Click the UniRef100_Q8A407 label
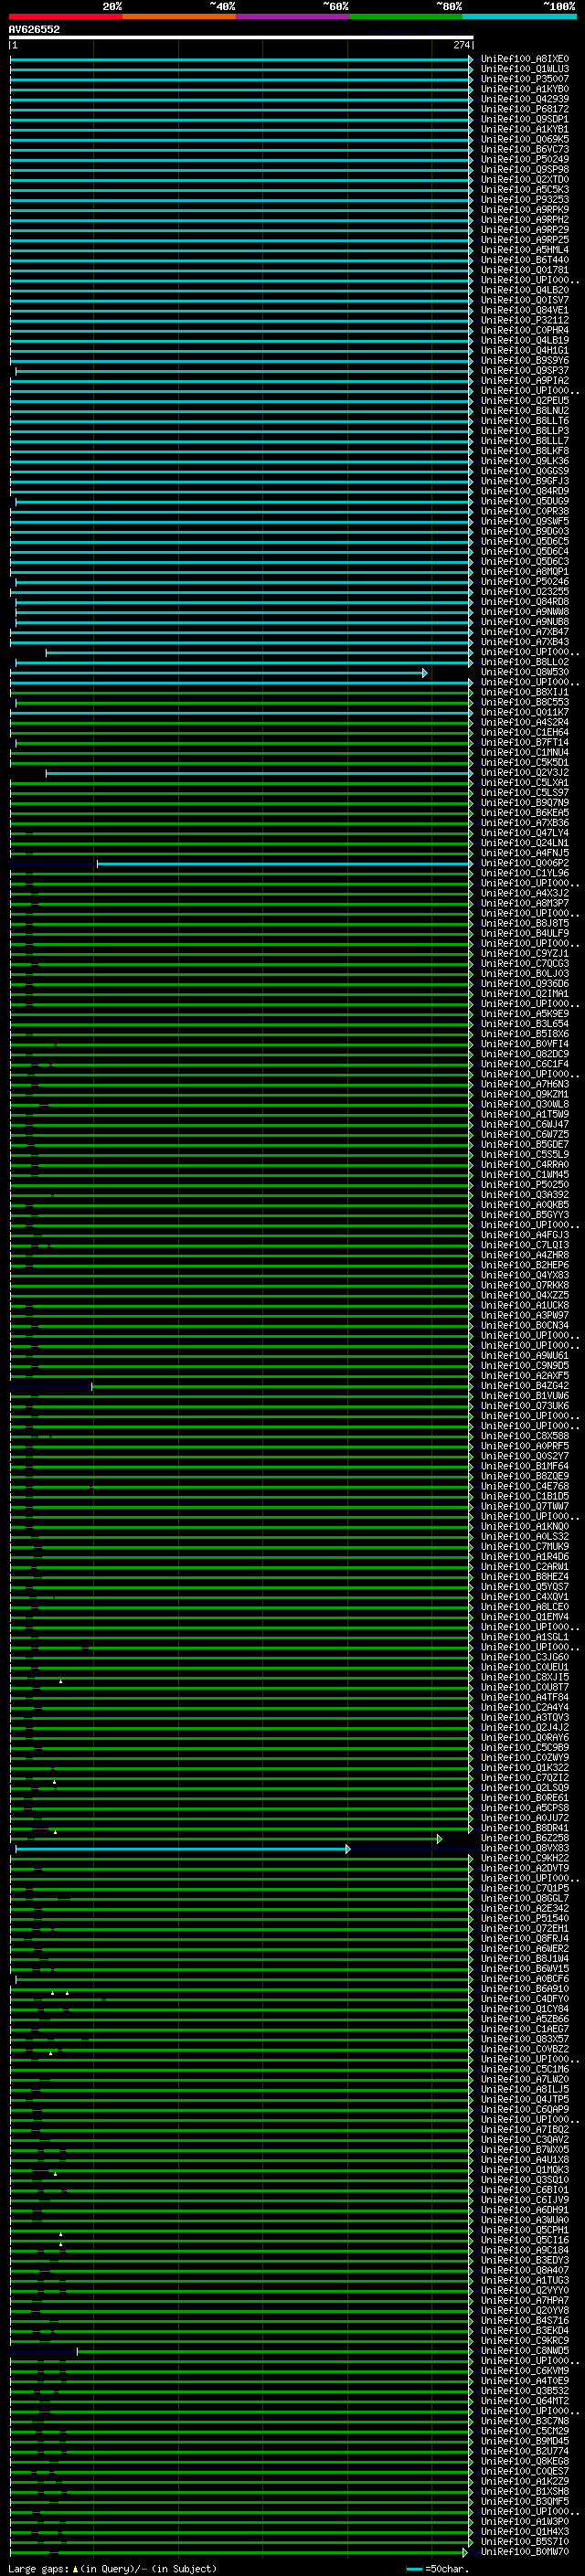 point(524,2271)
